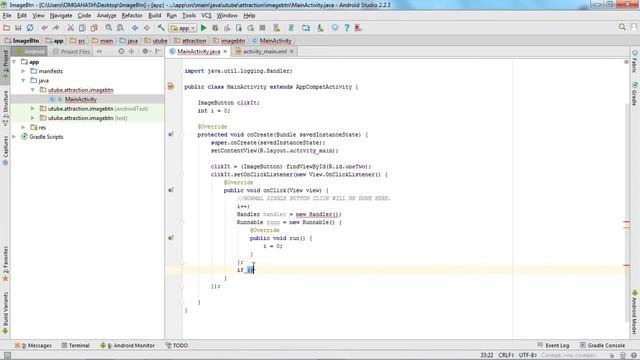Select the Android view tab in Project panel

point(30,51)
